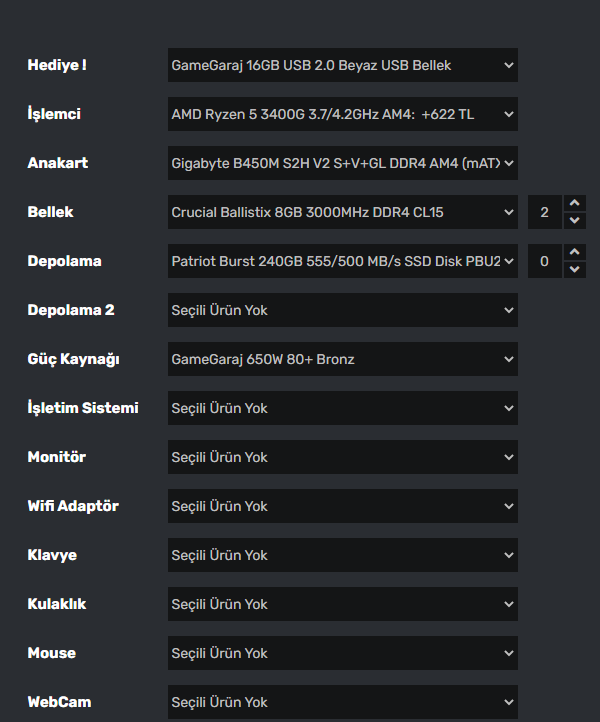This screenshot has width=600, height=722.
Task: Open the Klavye keyboard dropdown
Action: [x=342, y=555]
